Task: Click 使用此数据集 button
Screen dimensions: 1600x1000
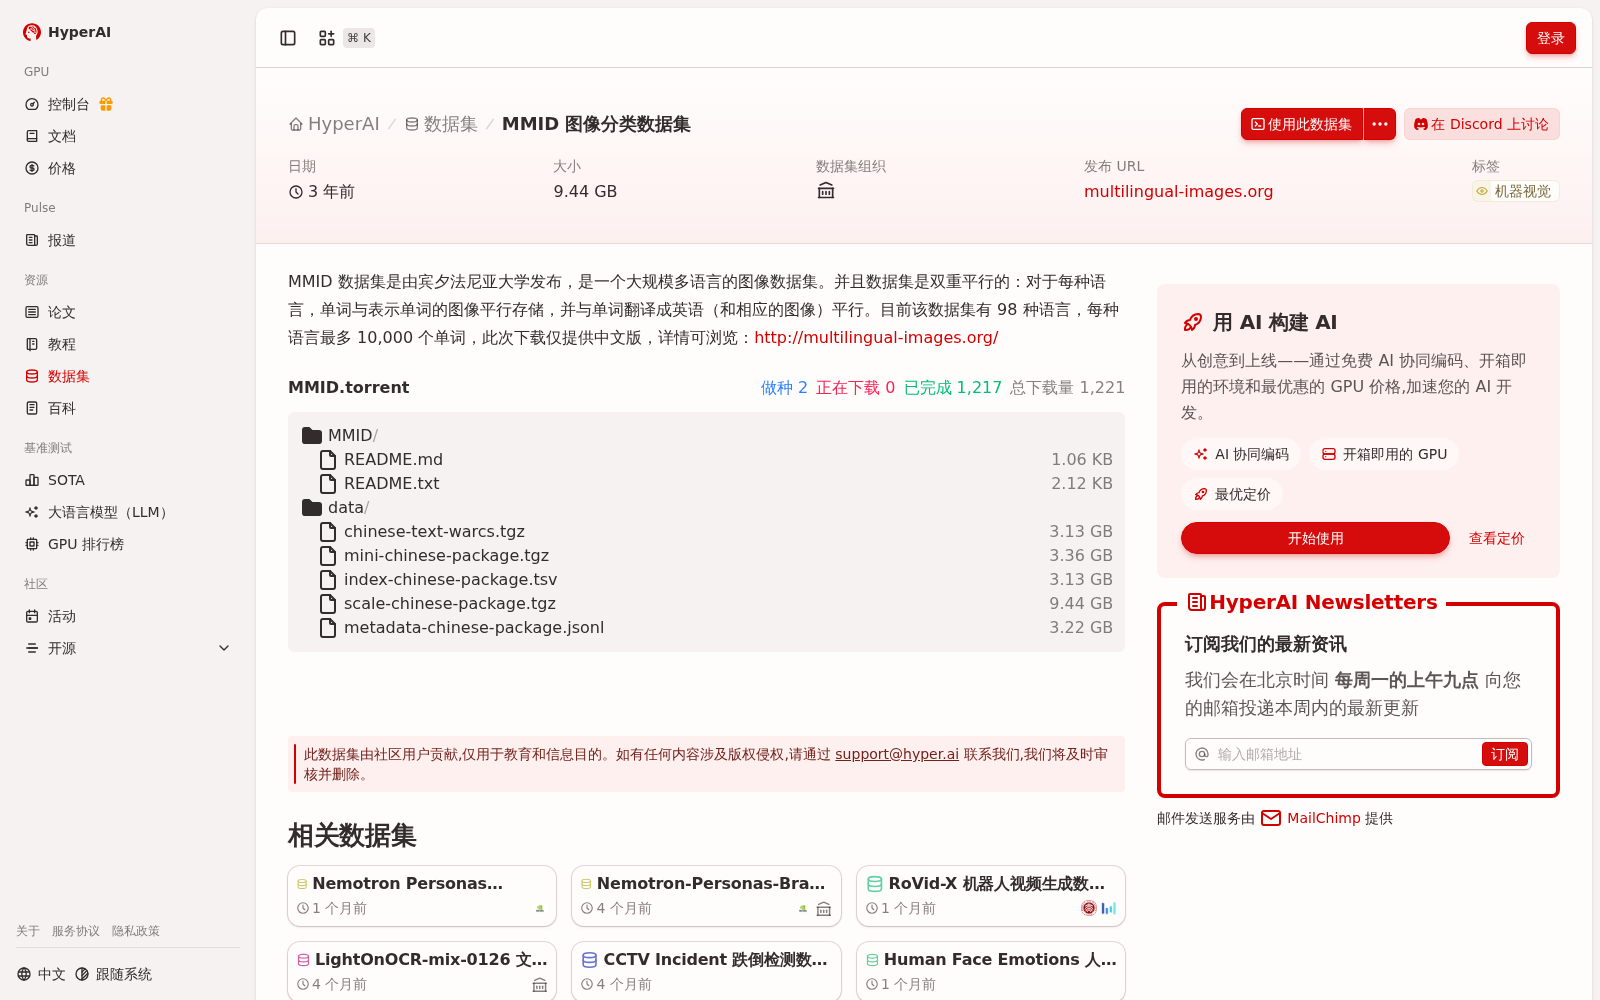Action: pyautogui.click(x=1301, y=124)
